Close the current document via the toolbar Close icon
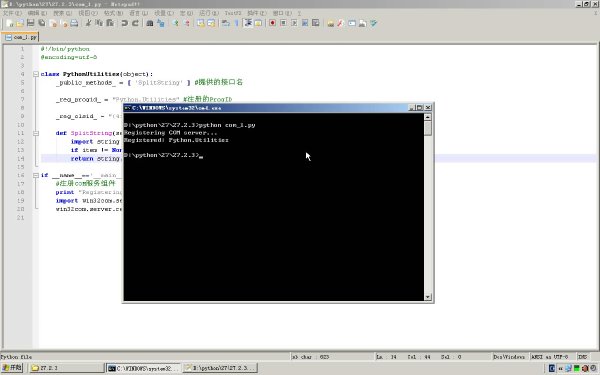600x375 pixels. tap(53, 23)
